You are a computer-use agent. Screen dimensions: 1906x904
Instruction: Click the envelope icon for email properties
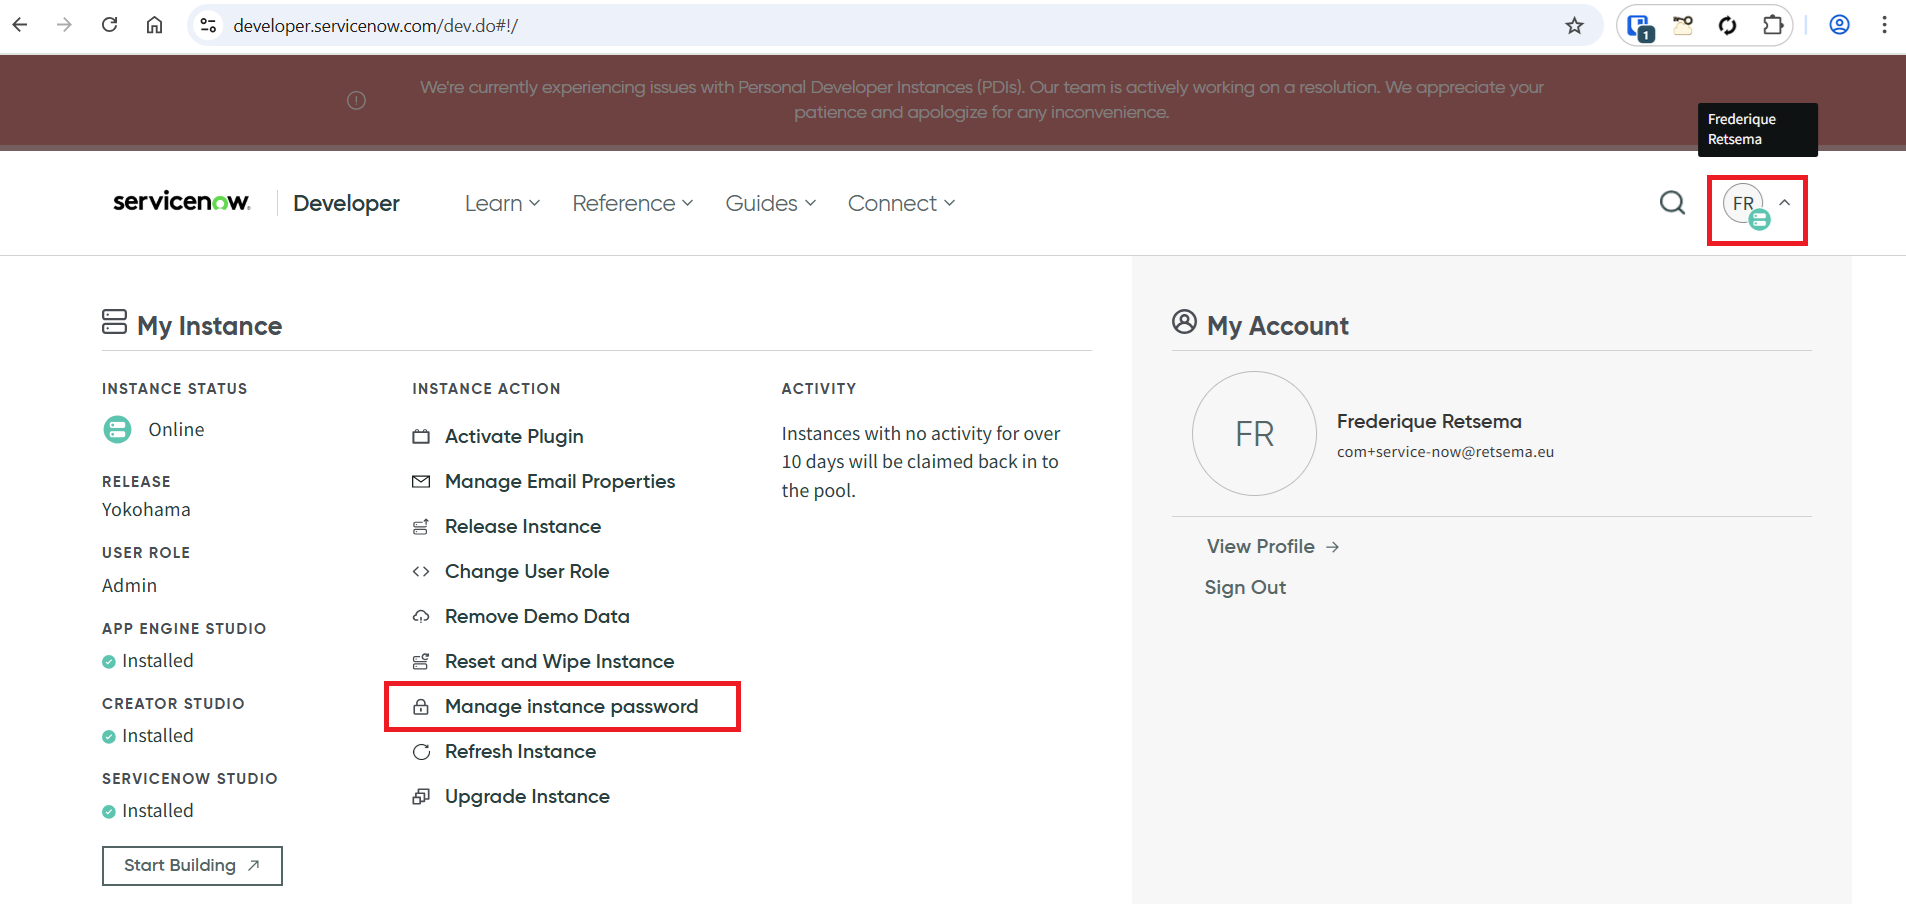coord(421,482)
